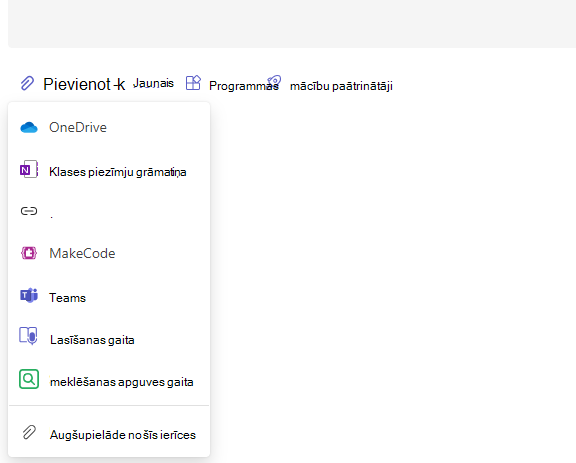Select Augšupielāde no šīs ierīces
576x463 pixels.
(109, 434)
